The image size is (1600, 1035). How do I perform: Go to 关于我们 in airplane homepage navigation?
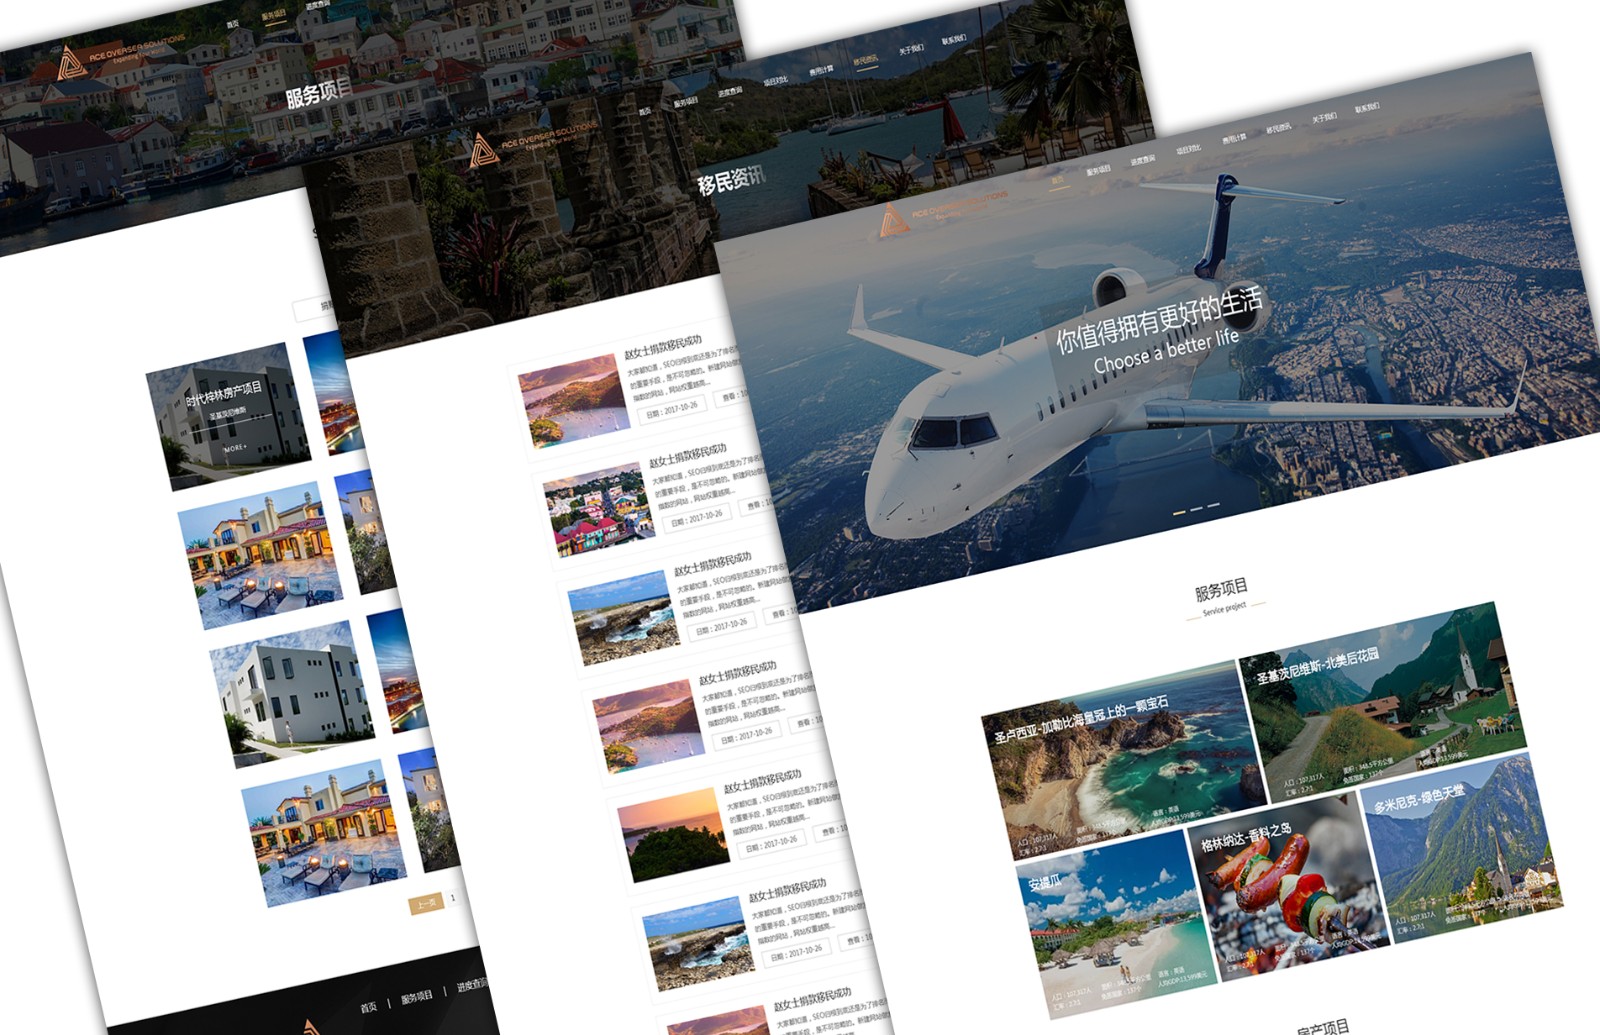1323,118
